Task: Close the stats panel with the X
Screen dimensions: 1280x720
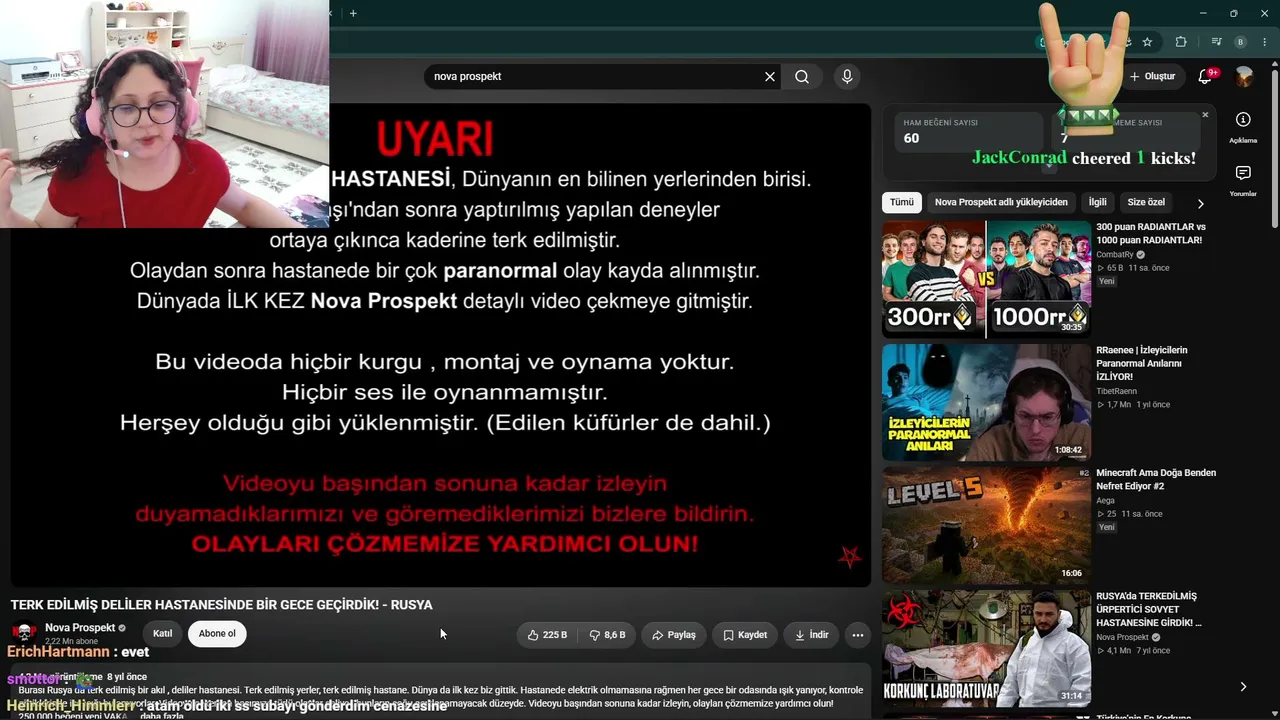Action: click(1205, 115)
